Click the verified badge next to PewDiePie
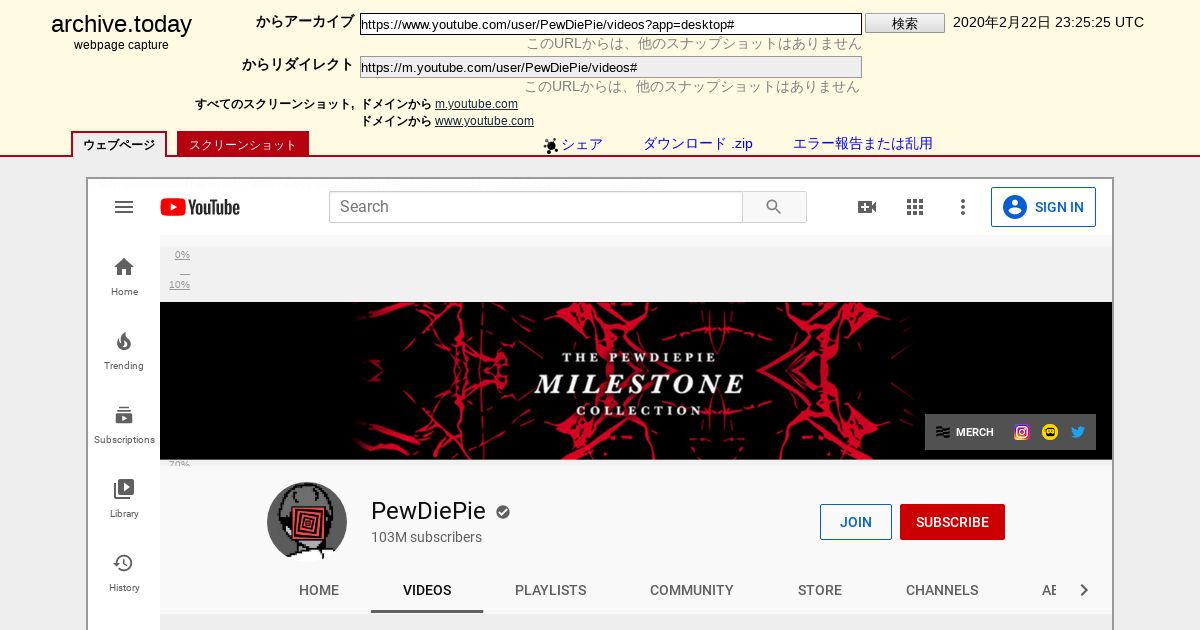 (x=503, y=512)
